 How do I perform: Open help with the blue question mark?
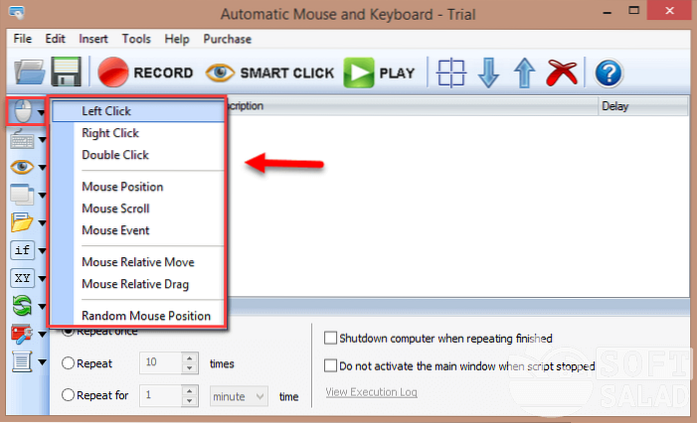point(608,73)
